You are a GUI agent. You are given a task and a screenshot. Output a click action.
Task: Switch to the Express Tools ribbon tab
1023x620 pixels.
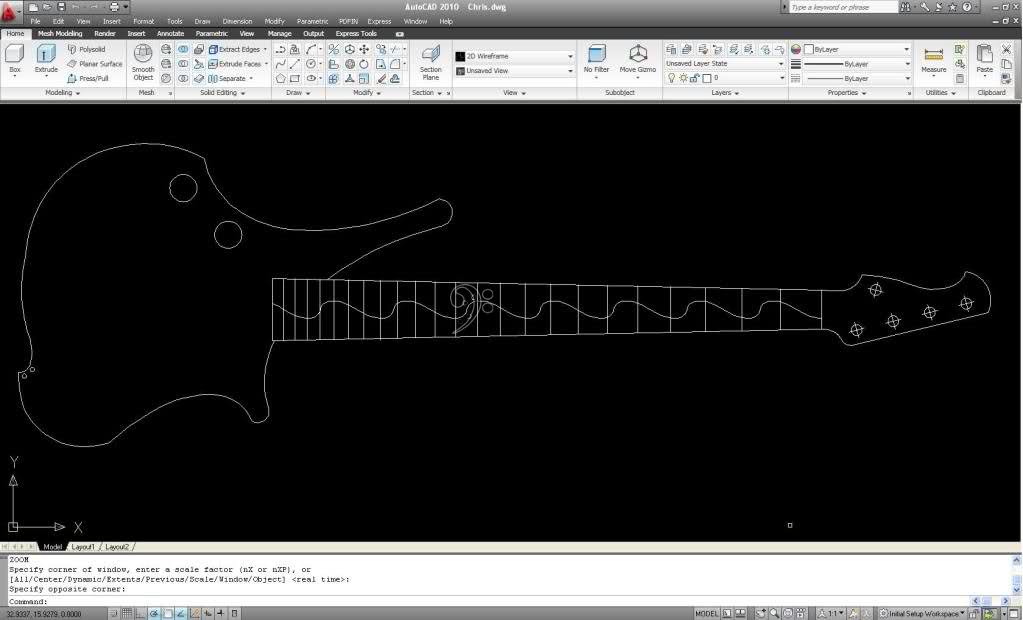point(356,34)
